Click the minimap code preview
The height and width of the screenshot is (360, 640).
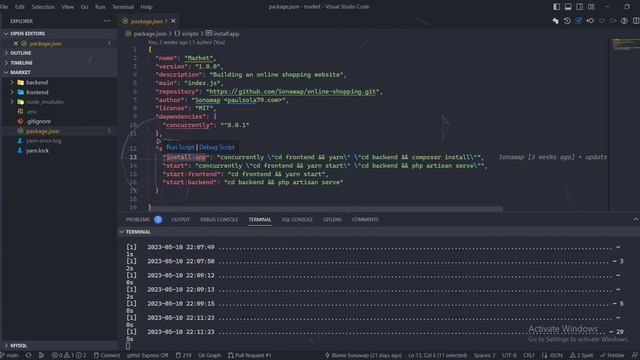[x=626, y=44]
